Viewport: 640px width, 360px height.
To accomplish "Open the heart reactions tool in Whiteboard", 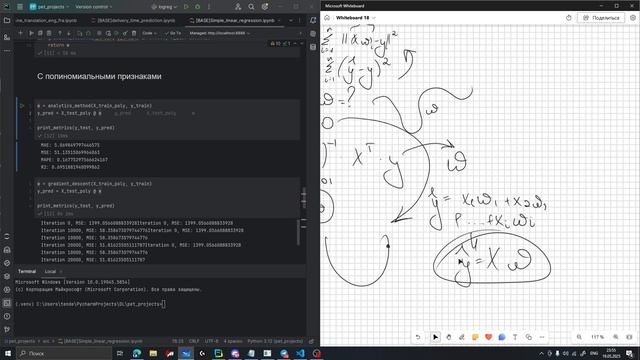I will click(x=489, y=337).
